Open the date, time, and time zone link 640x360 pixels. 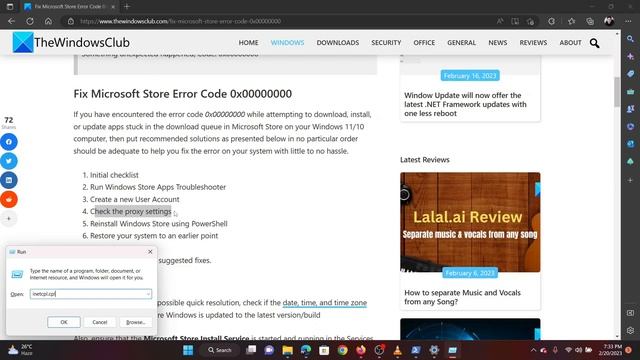click(324, 302)
